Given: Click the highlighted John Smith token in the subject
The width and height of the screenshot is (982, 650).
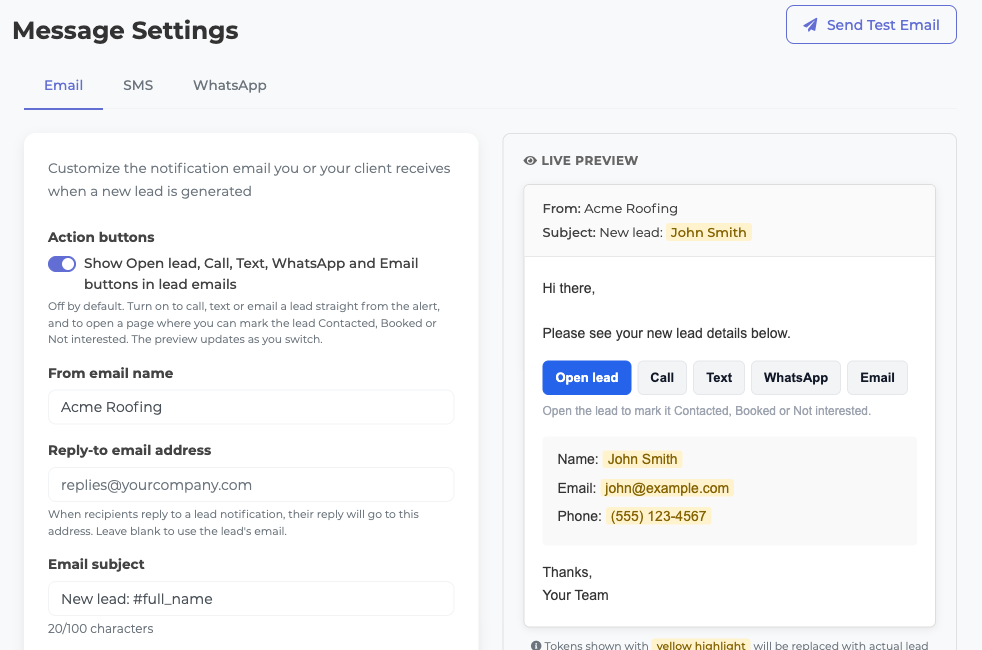Looking at the screenshot, I should pyautogui.click(x=708, y=232).
